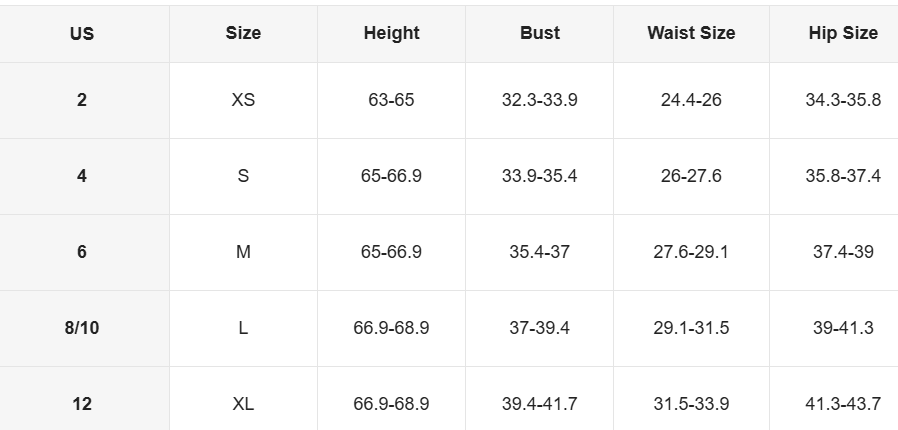This screenshot has height=430, width=898.
Task: Click the Size column header
Action: (243, 33)
